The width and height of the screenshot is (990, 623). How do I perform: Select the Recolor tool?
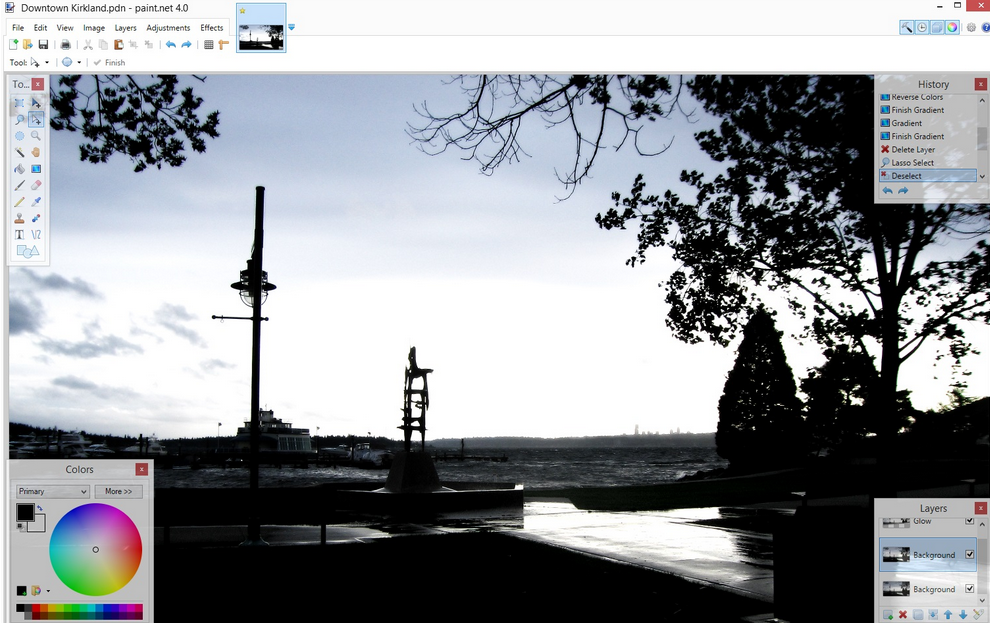point(36,218)
